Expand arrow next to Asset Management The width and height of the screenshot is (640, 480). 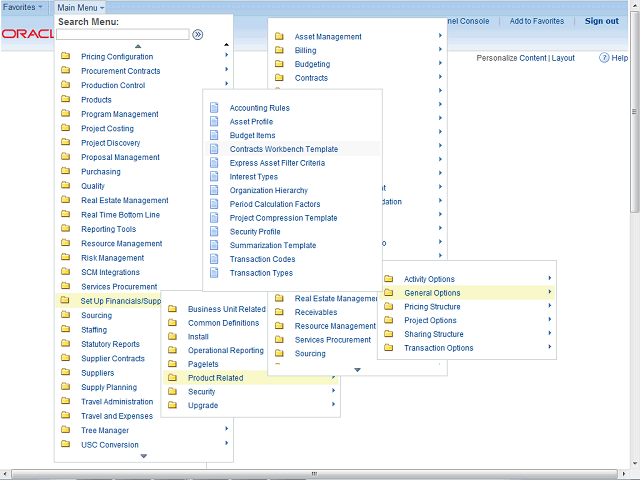coord(440,36)
